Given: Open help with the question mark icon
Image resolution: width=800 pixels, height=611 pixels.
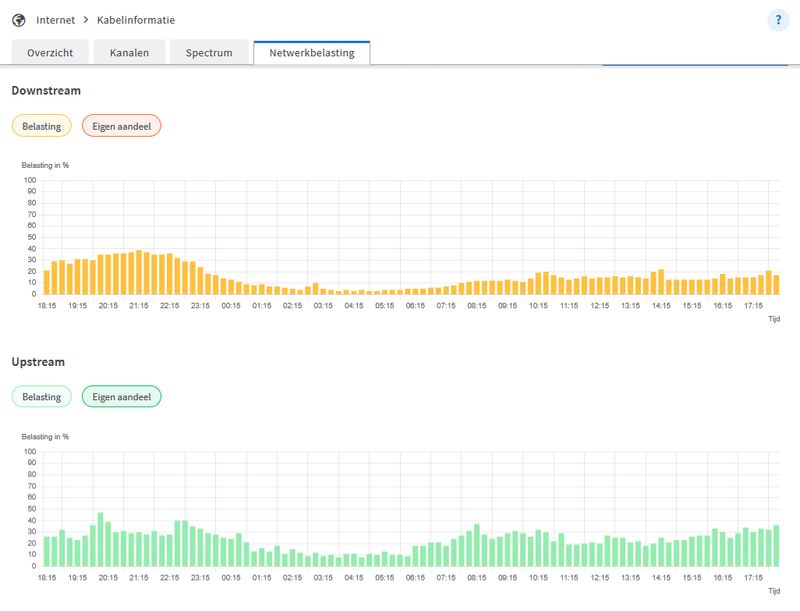Looking at the screenshot, I should [778, 20].
